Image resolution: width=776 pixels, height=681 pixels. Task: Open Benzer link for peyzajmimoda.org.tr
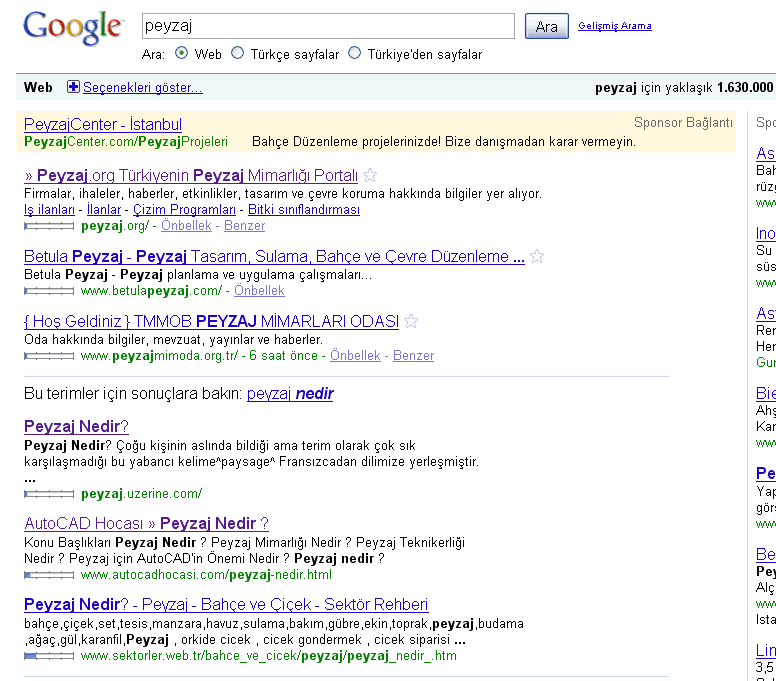(x=413, y=356)
